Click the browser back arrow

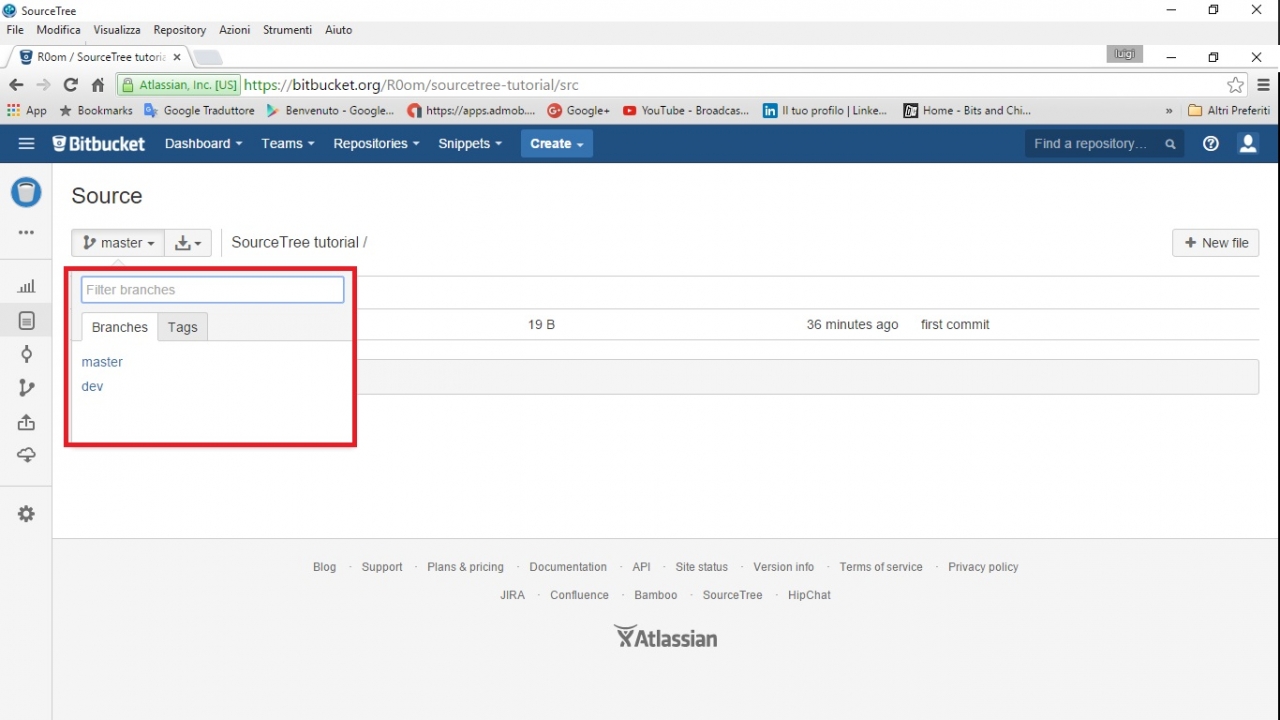[16, 85]
